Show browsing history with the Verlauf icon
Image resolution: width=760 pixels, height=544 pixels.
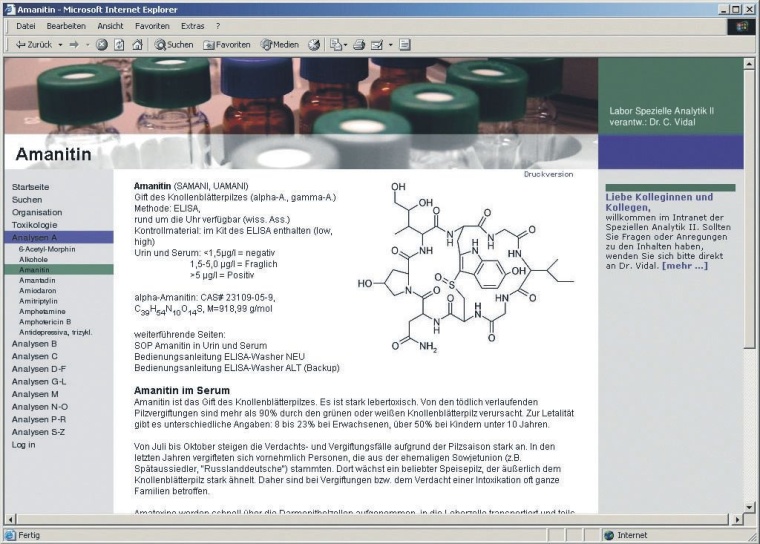[x=314, y=45]
